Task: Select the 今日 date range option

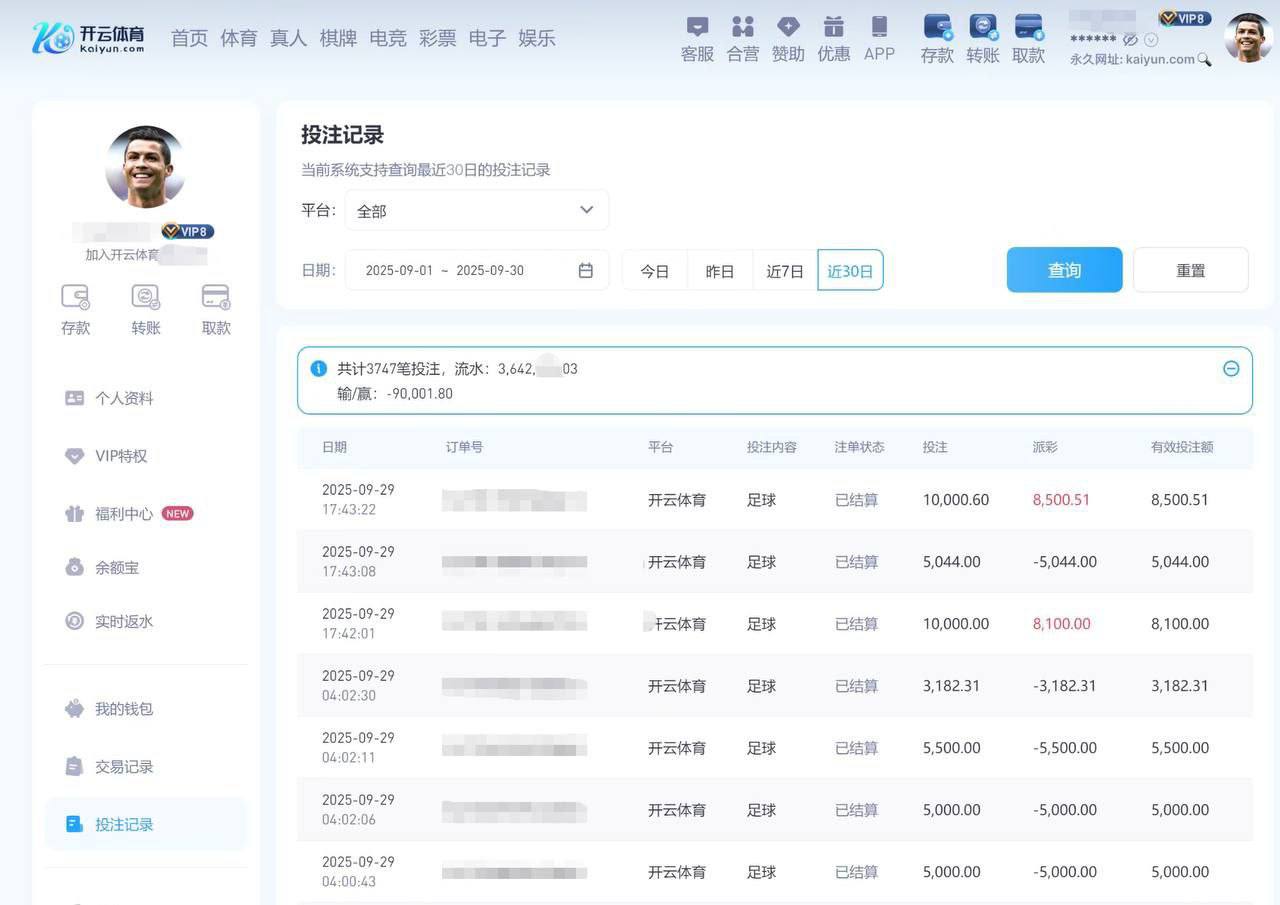Action: tap(655, 271)
